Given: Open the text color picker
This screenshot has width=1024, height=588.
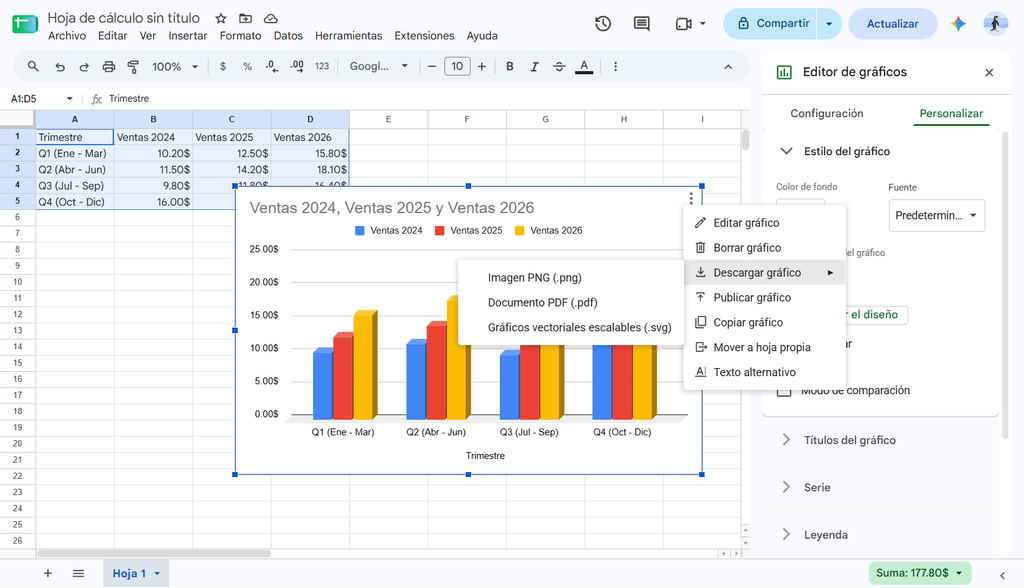Looking at the screenshot, I should tap(584, 67).
